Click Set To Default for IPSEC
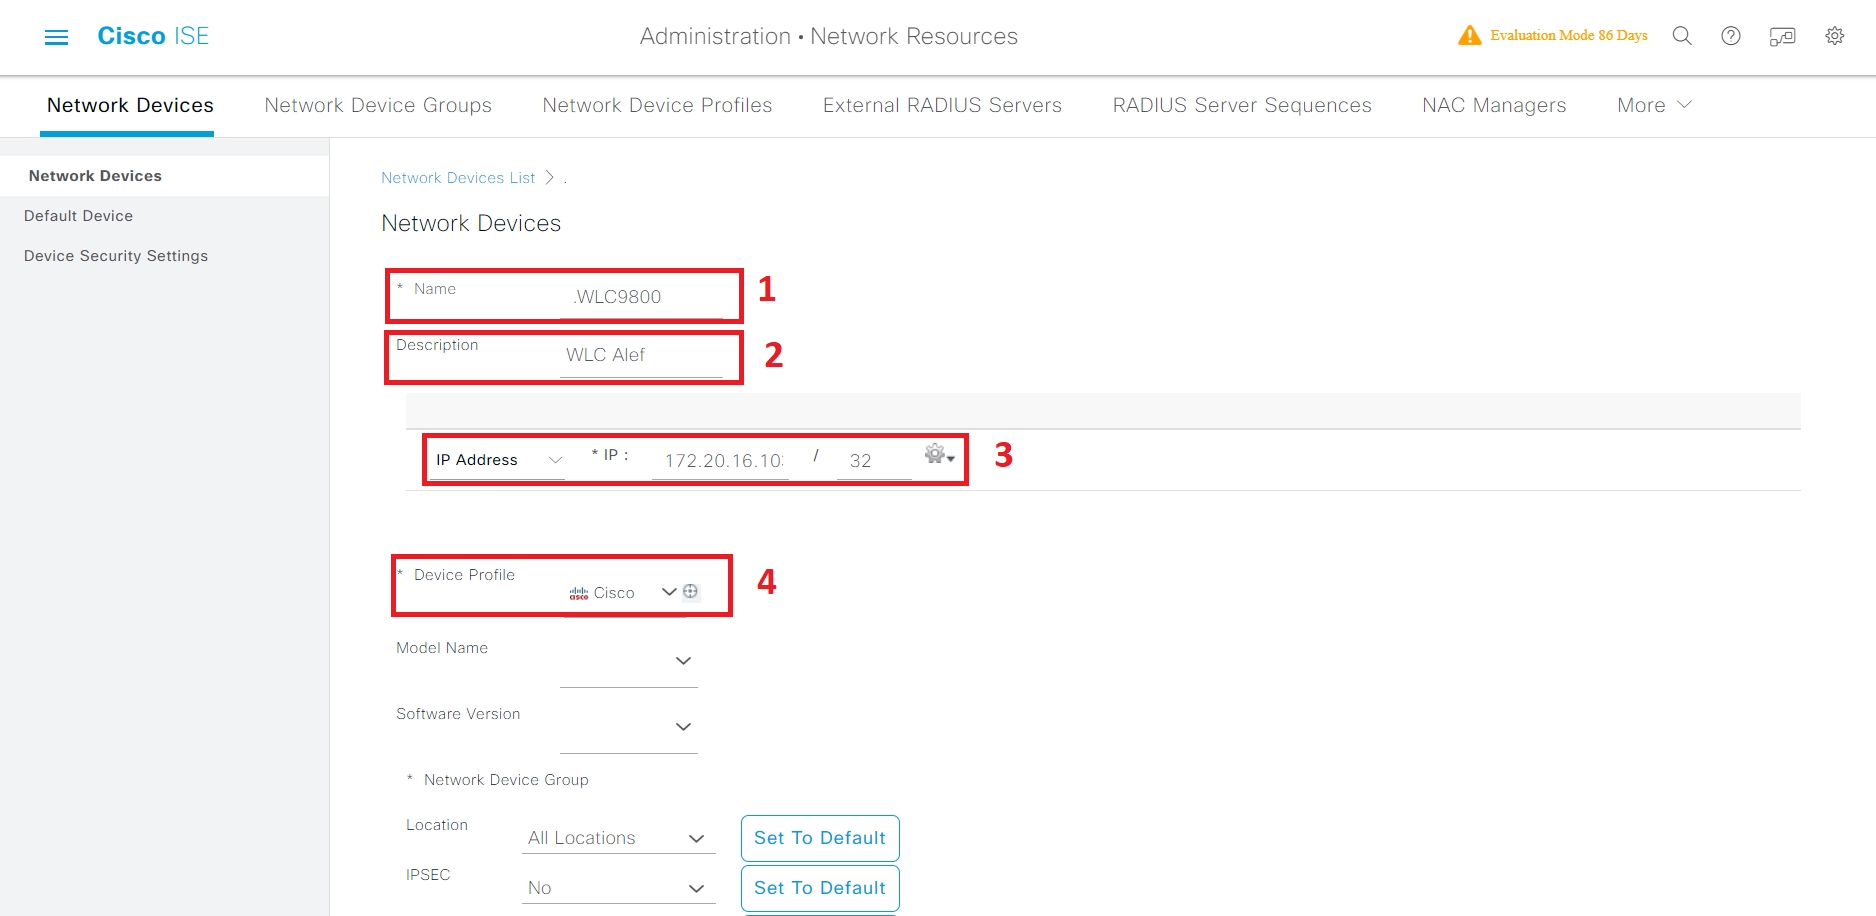This screenshot has width=1876, height=916. coord(820,888)
